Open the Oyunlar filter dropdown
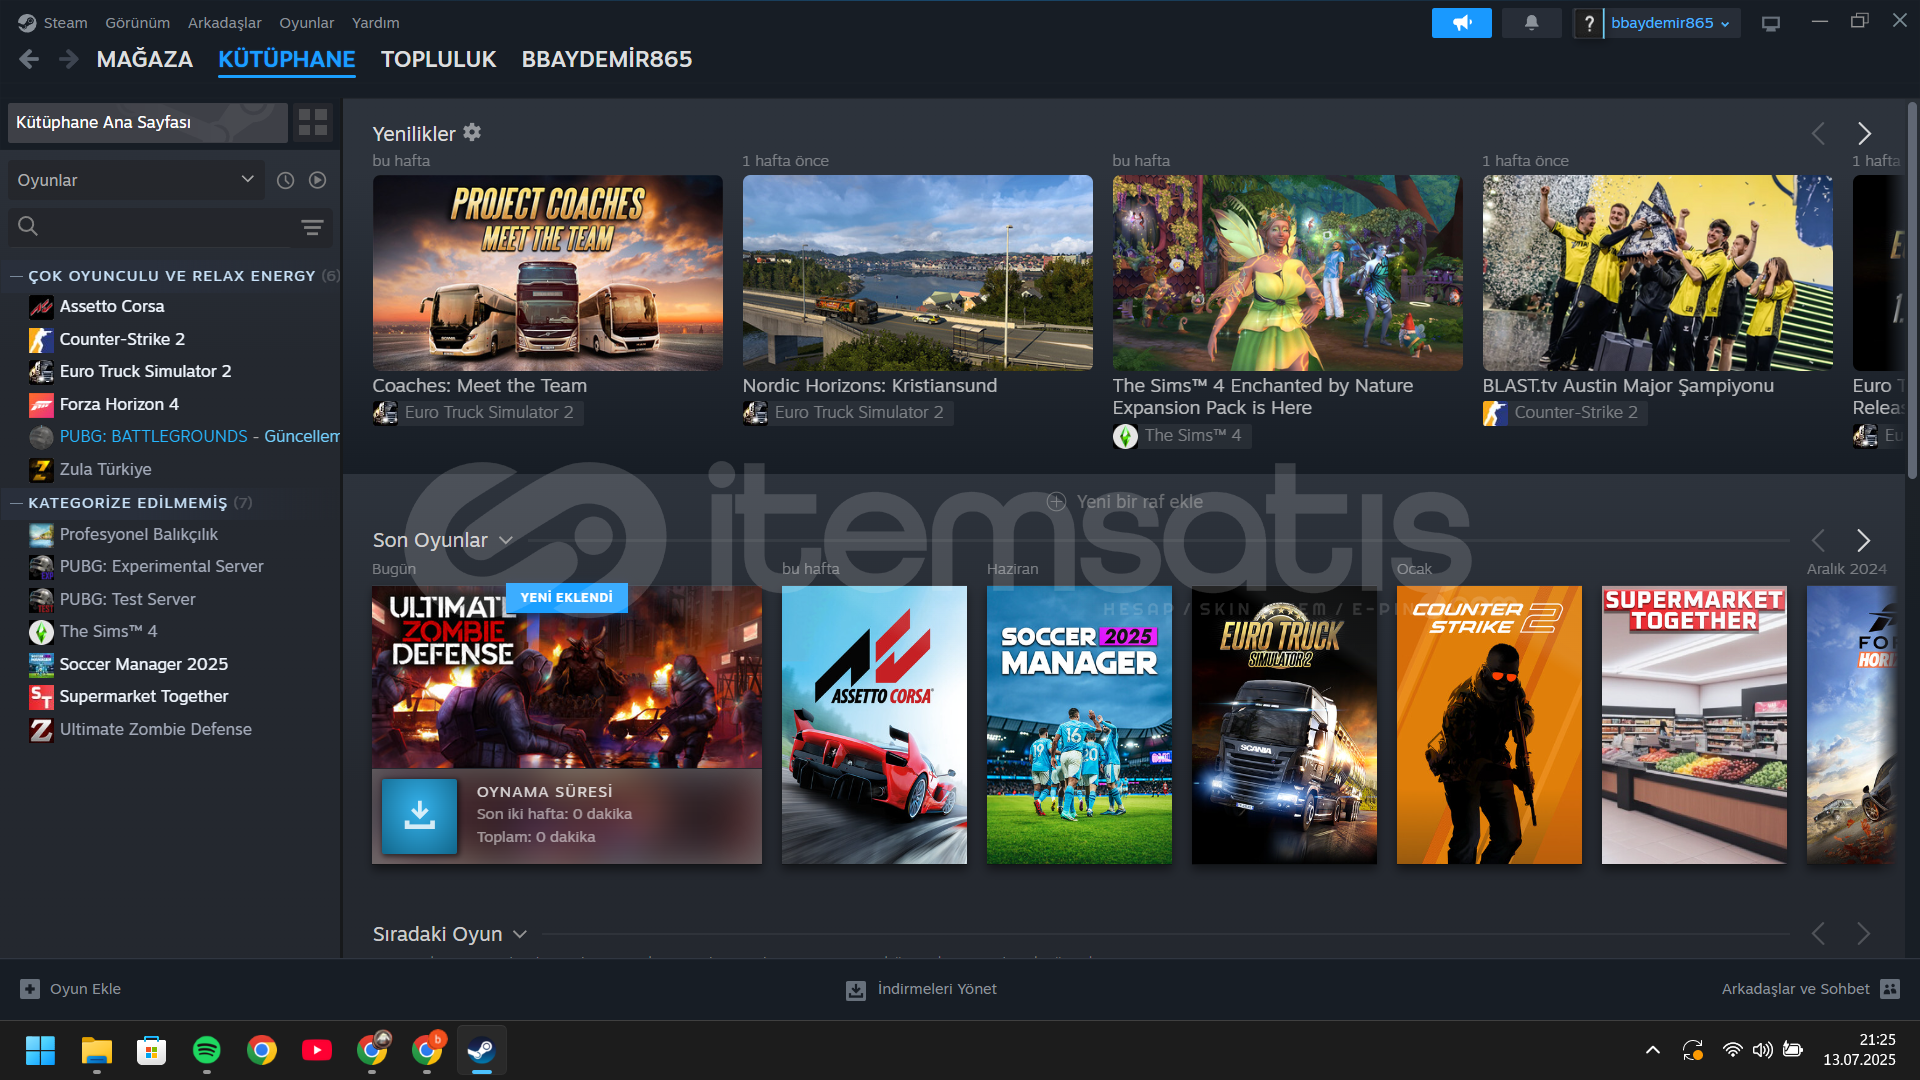 (136, 180)
